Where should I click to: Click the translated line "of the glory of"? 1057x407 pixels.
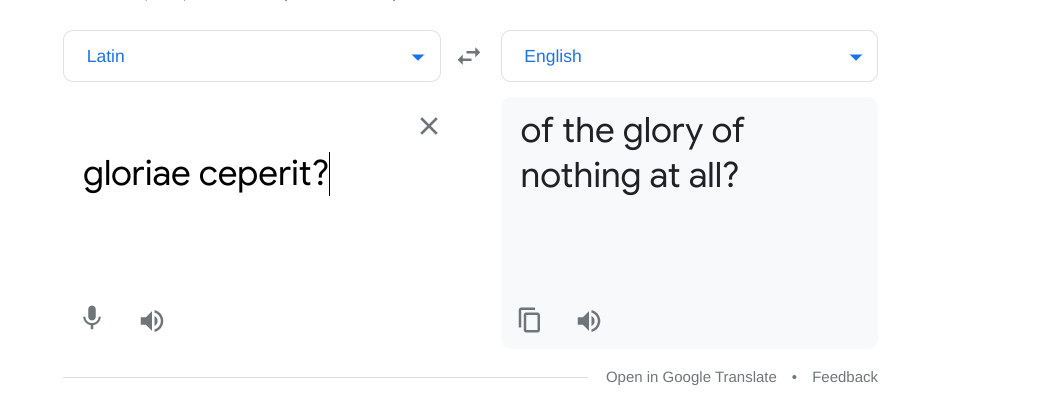(x=632, y=130)
